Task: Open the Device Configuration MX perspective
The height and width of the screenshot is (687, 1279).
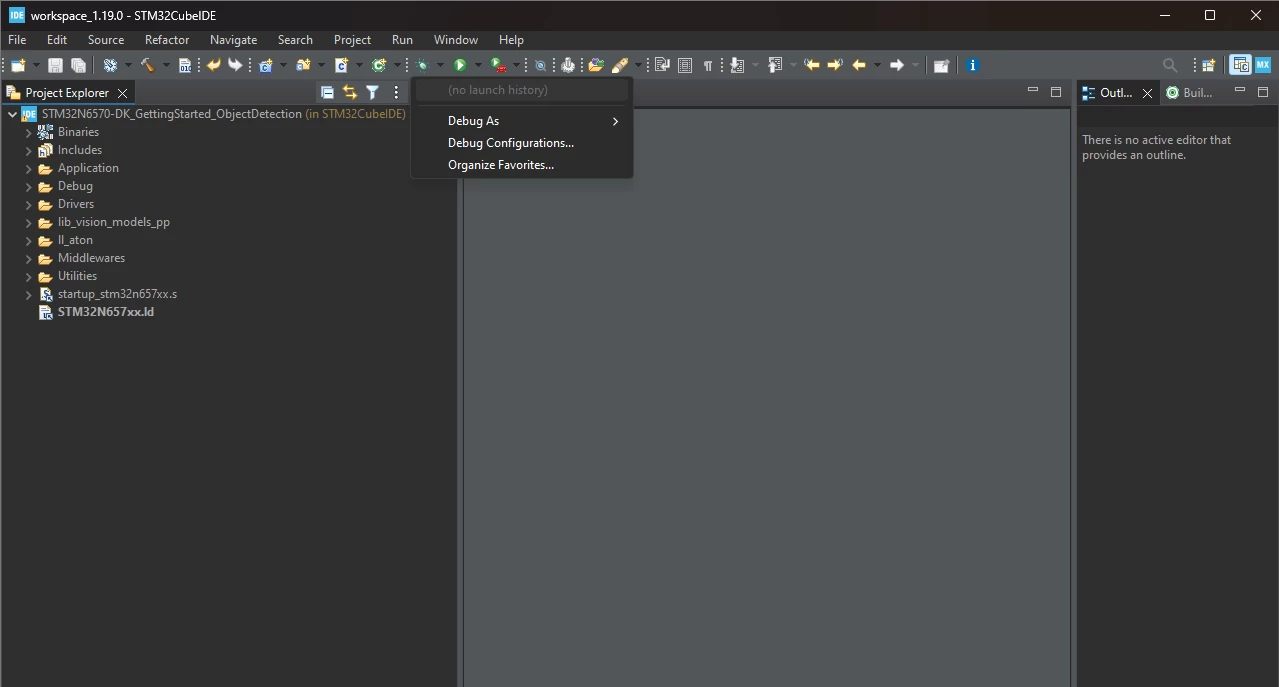Action: click(1263, 65)
